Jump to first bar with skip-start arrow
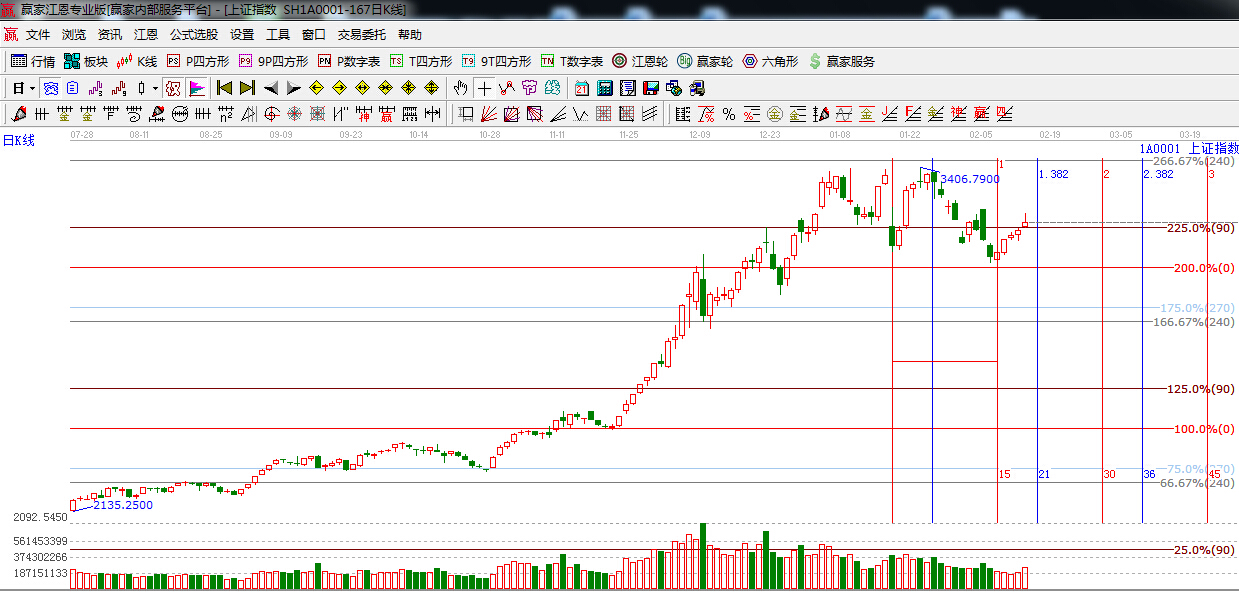The height and width of the screenshot is (592, 1239). (224, 88)
